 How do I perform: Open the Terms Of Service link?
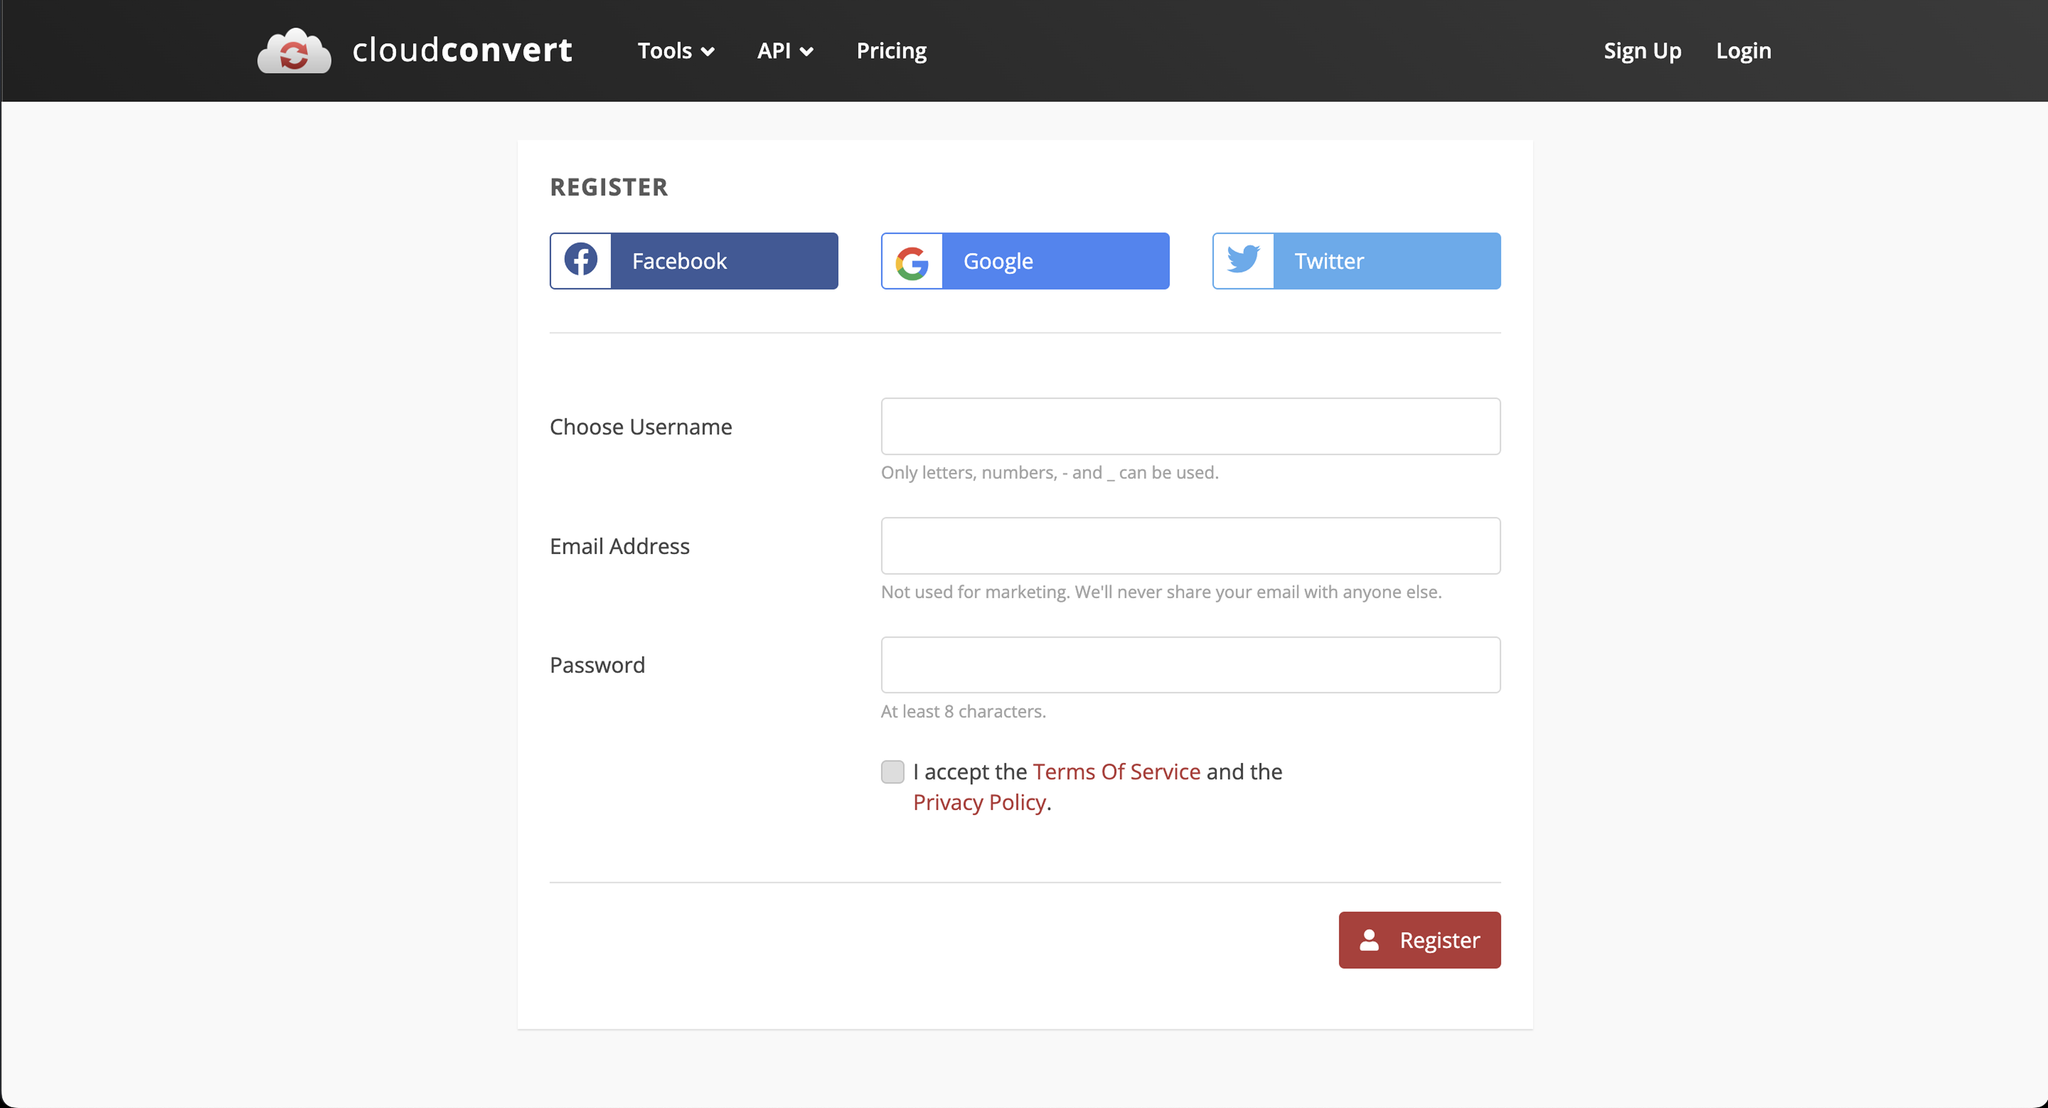tap(1116, 772)
